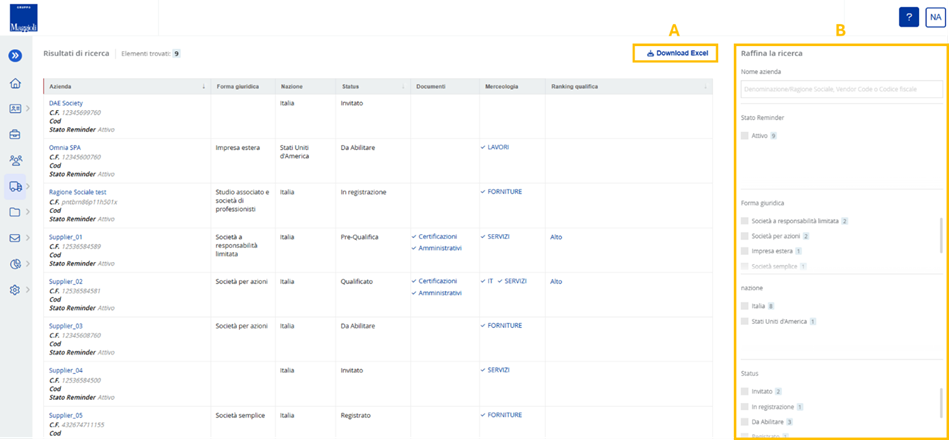Click Download Excel button
Screen dimensions: 949x440
click(x=675, y=53)
